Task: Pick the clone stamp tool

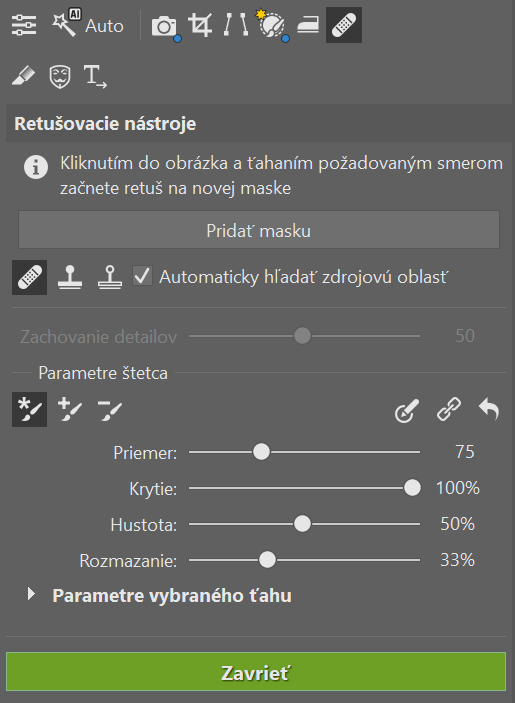Action: pos(70,277)
